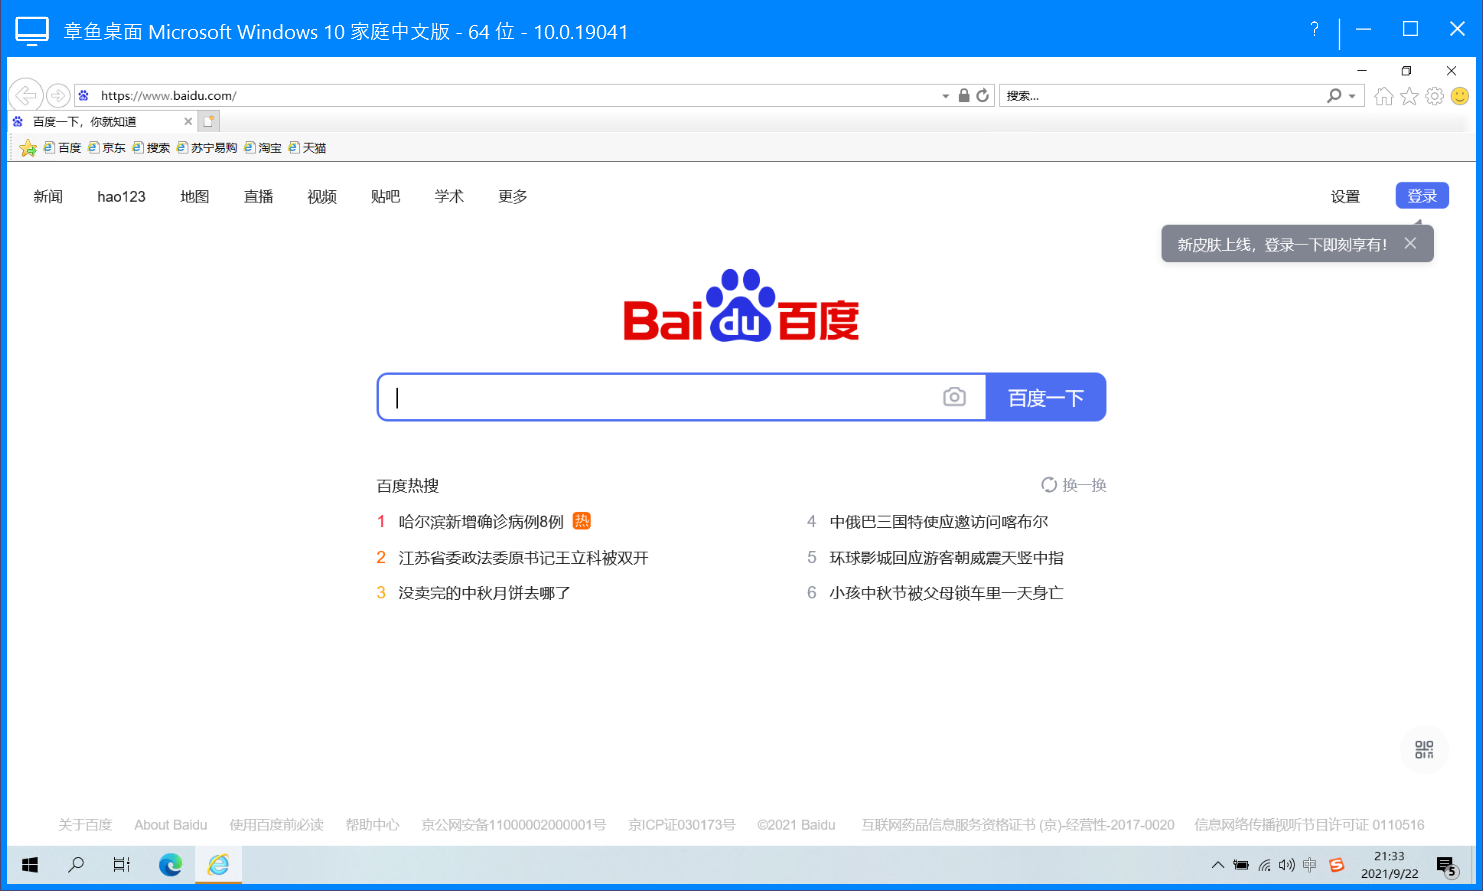
Task: Click the browser refresh icon
Action: click(x=983, y=96)
